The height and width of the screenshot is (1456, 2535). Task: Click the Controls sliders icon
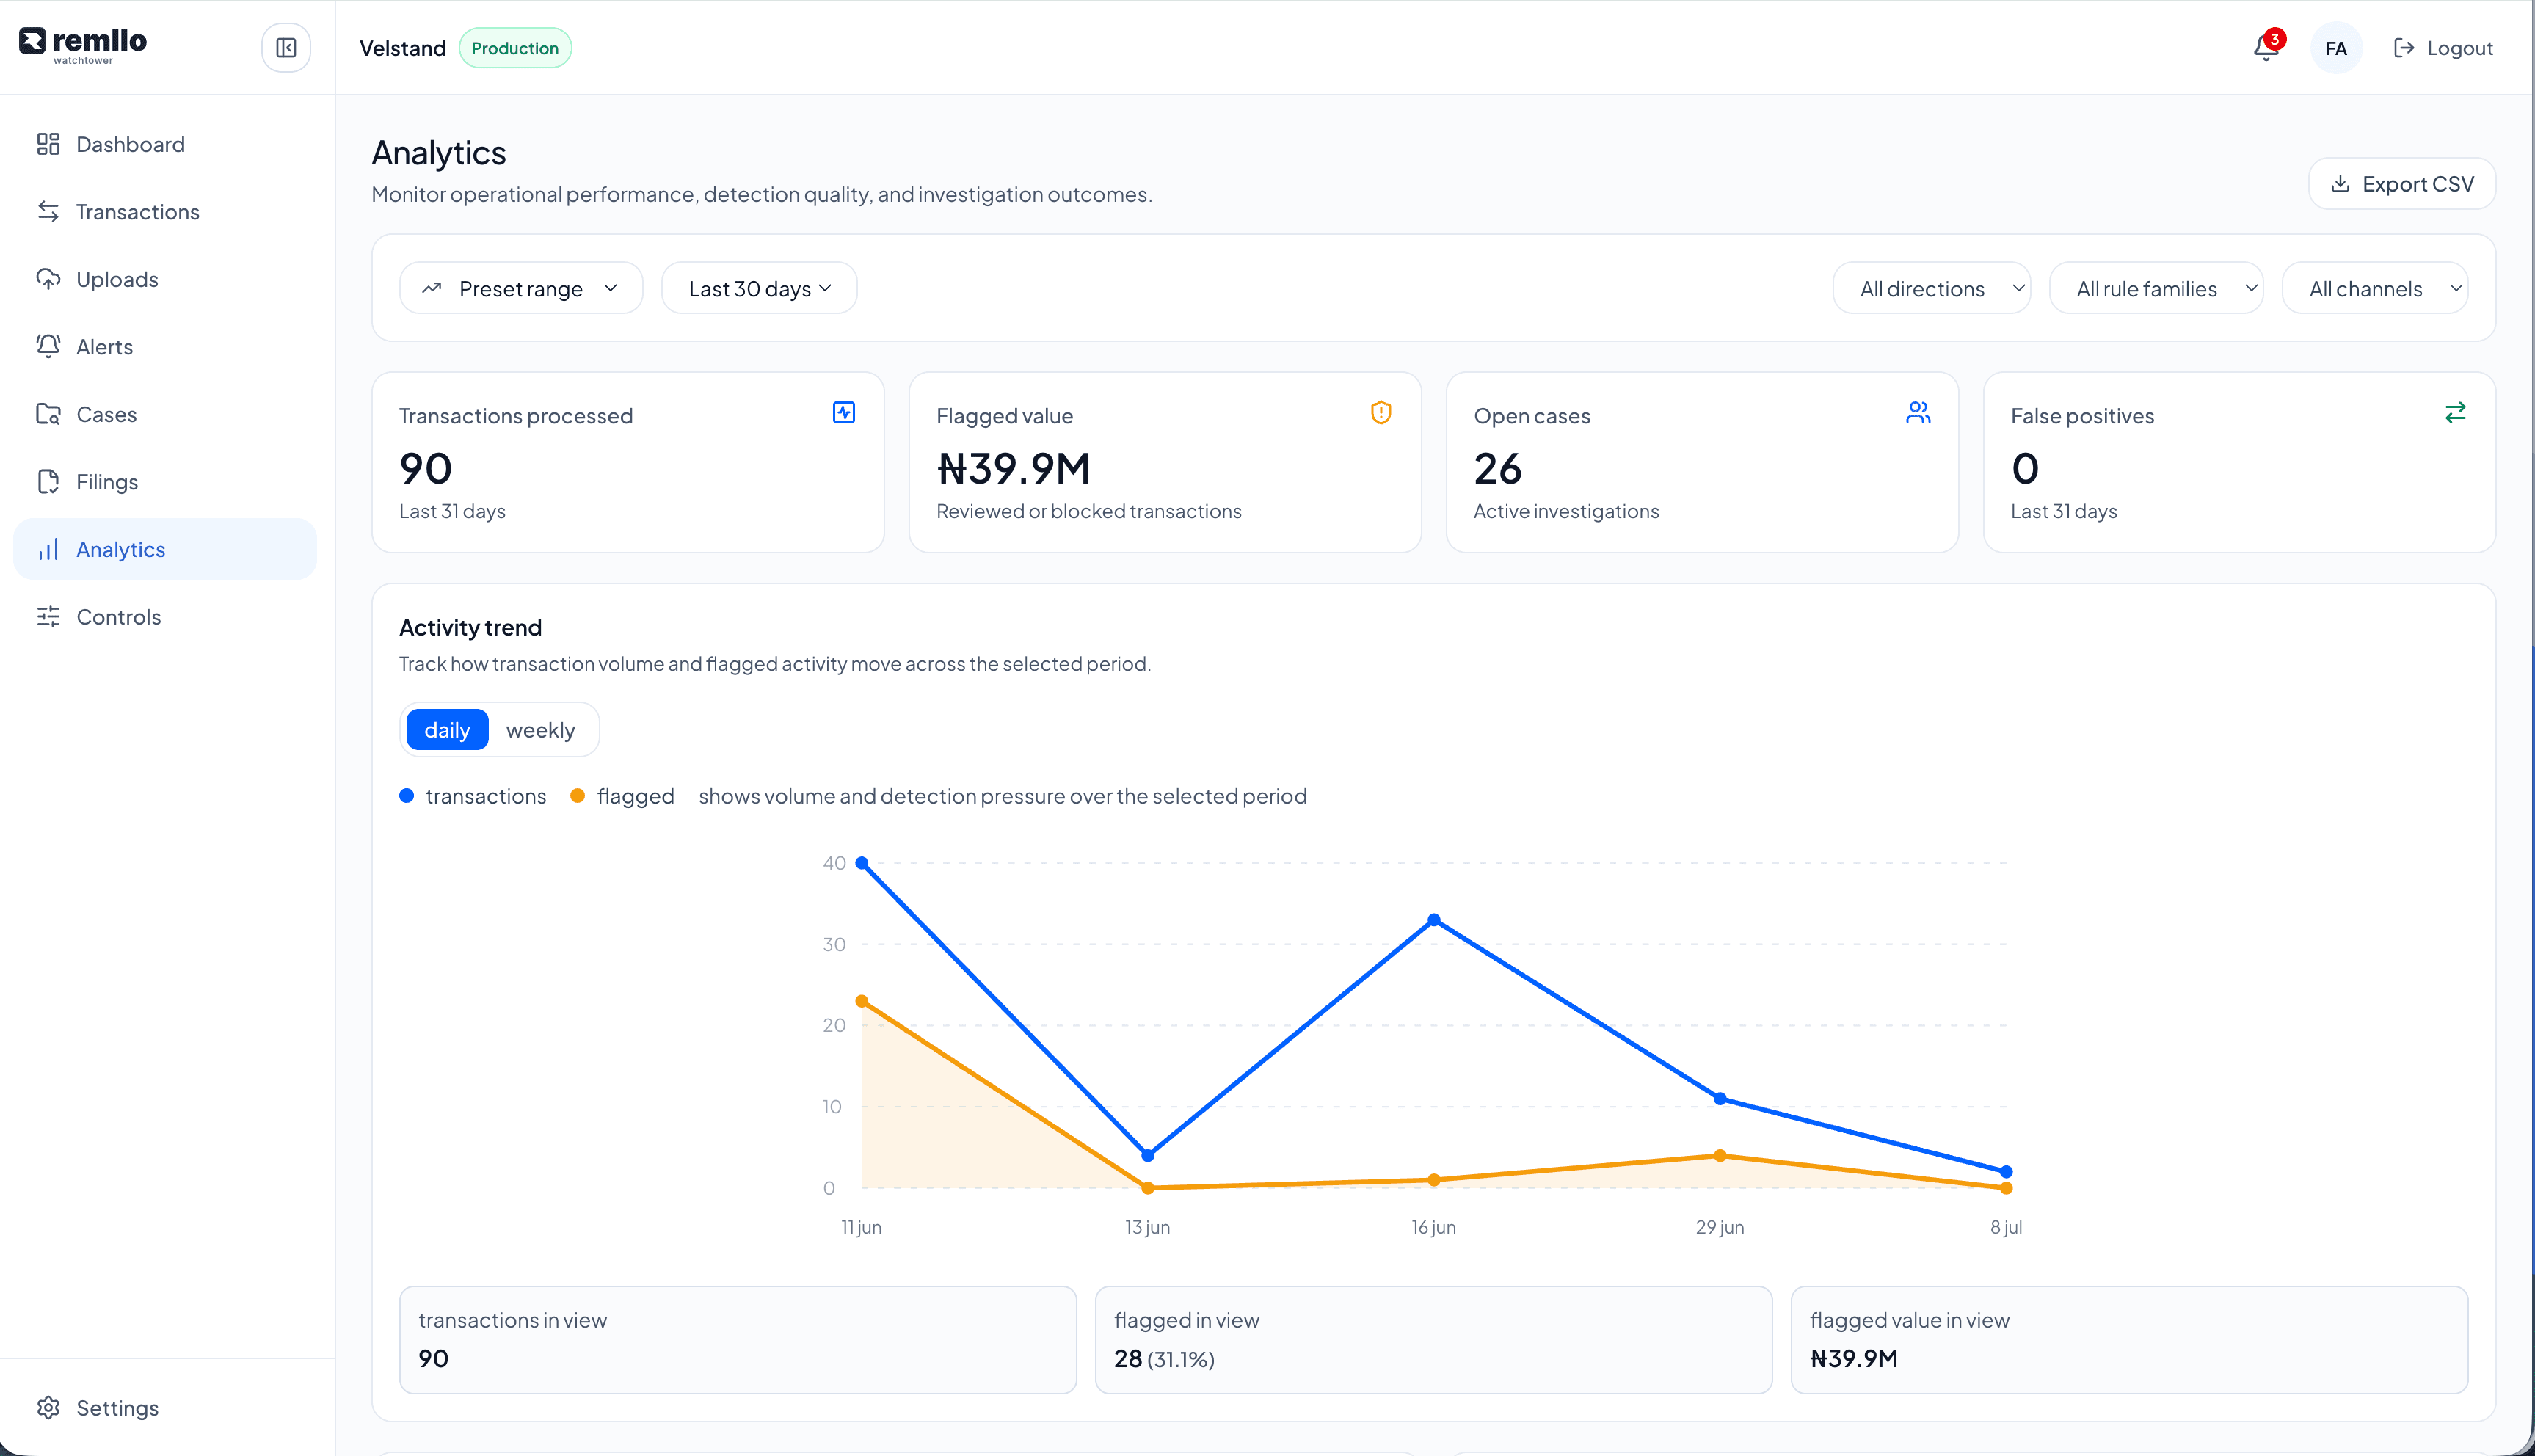(x=48, y=616)
